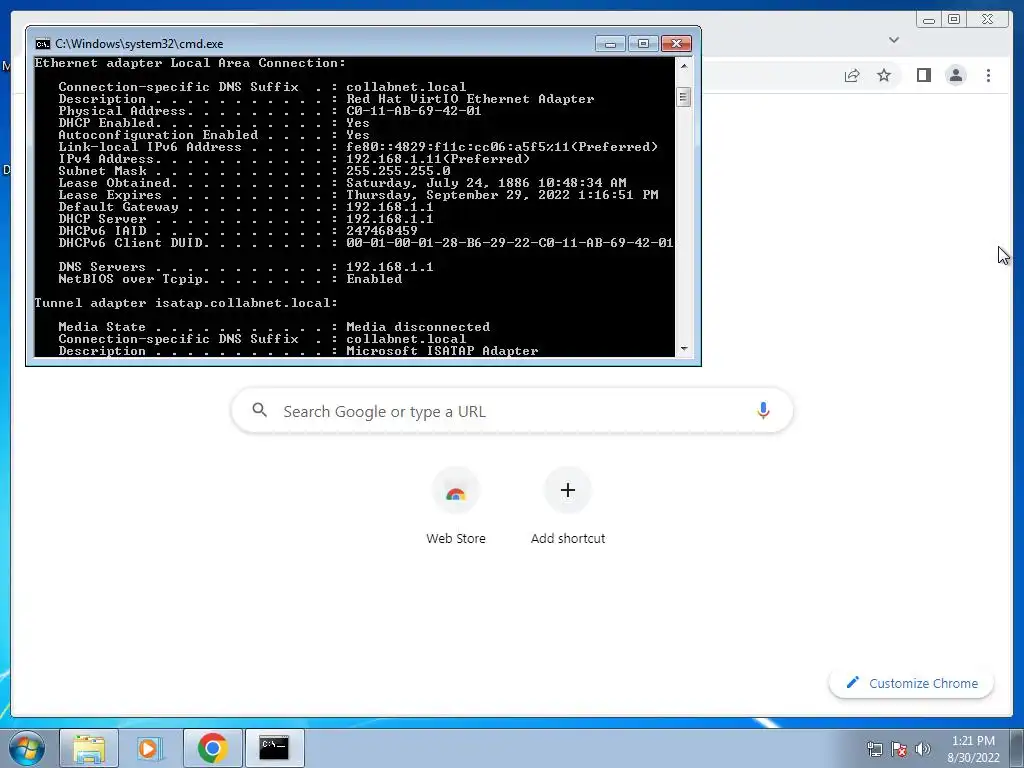The width and height of the screenshot is (1024, 768).
Task: Click 'Red Hat VirtIO Ethernet Adapter' text
Action: coord(470,99)
